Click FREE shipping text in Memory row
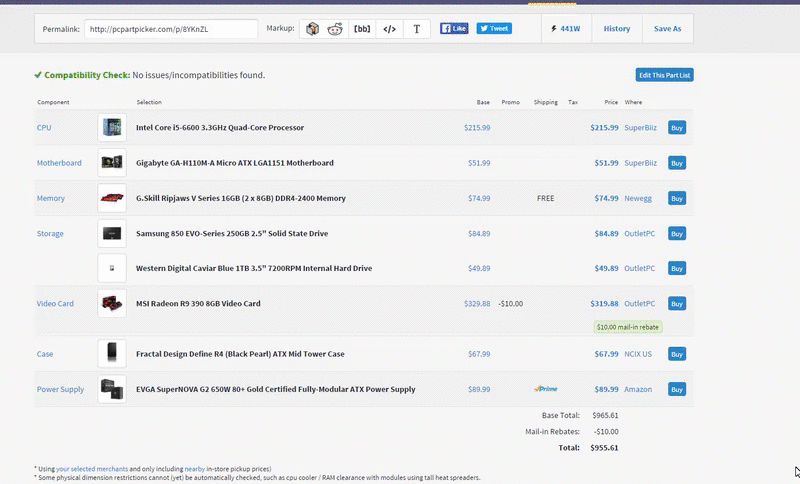This screenshot has height=484, width=800. (545, 198)
